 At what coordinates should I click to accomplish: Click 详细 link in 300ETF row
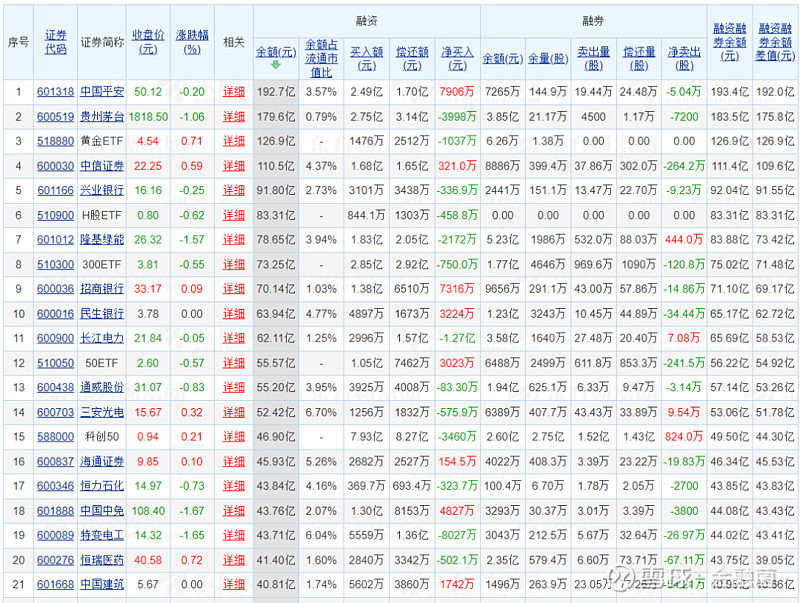pyautogui.click(x=234, y=265)
